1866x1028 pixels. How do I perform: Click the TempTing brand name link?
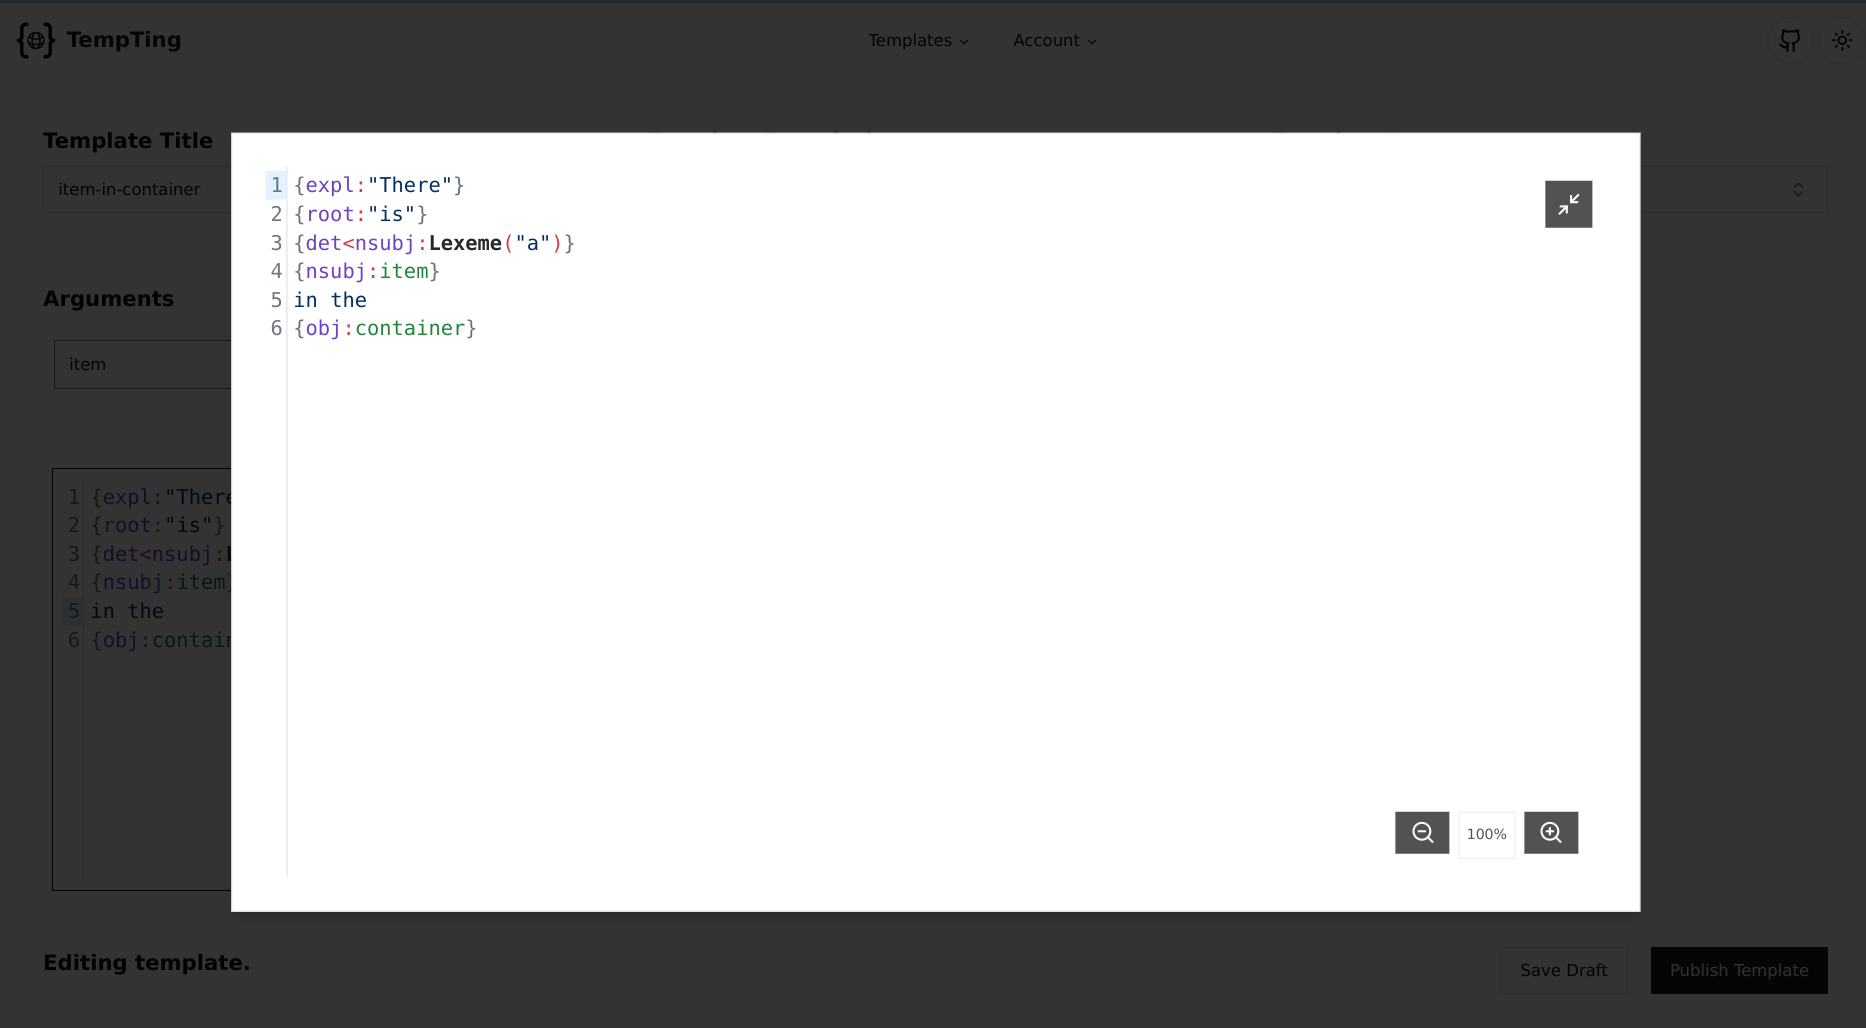click(124, 40)
